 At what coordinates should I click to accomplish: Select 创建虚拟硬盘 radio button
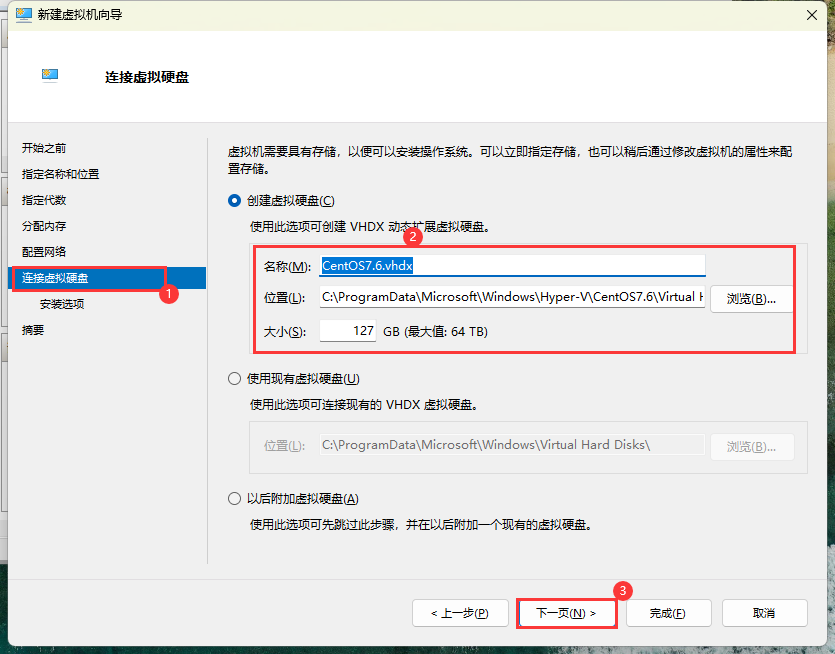pyautogui.click(x=235, y=201)
